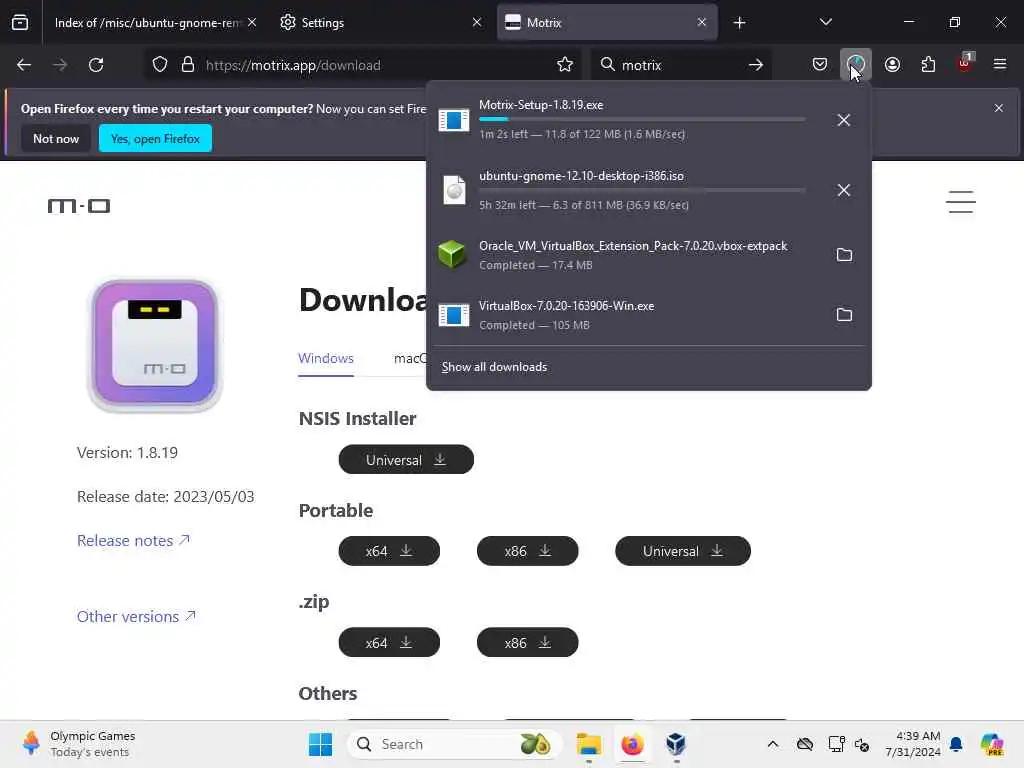Open the Motrix site hamburger menu

click(x=961, y=202)
